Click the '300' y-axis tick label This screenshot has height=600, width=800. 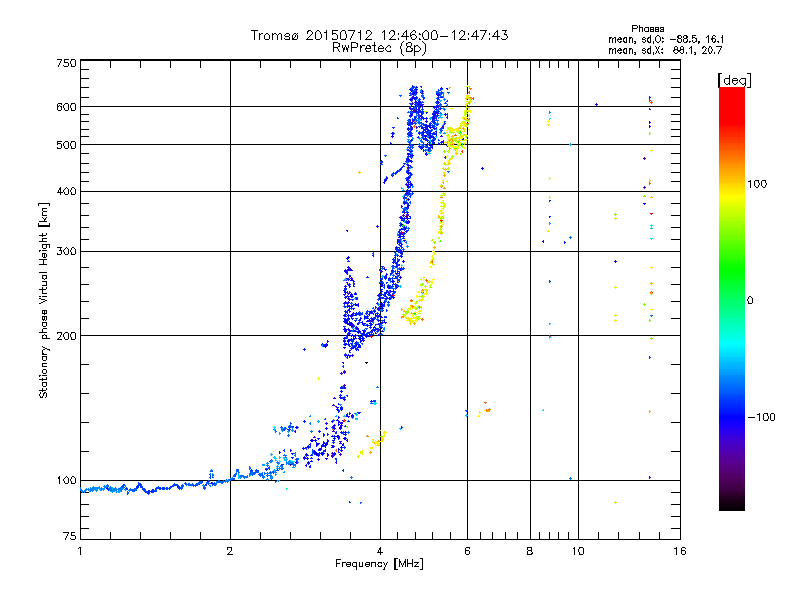click(x=66, y=252)
